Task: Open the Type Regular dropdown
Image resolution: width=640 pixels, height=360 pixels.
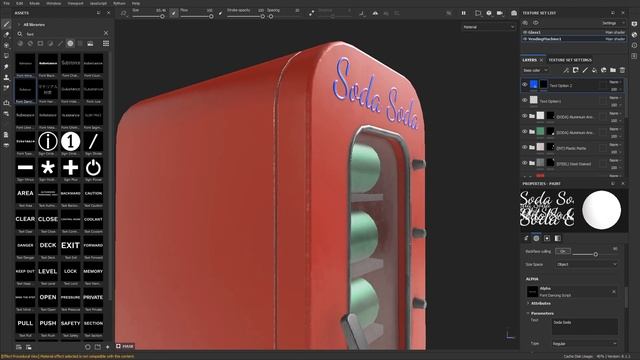Action: point(585,344)
